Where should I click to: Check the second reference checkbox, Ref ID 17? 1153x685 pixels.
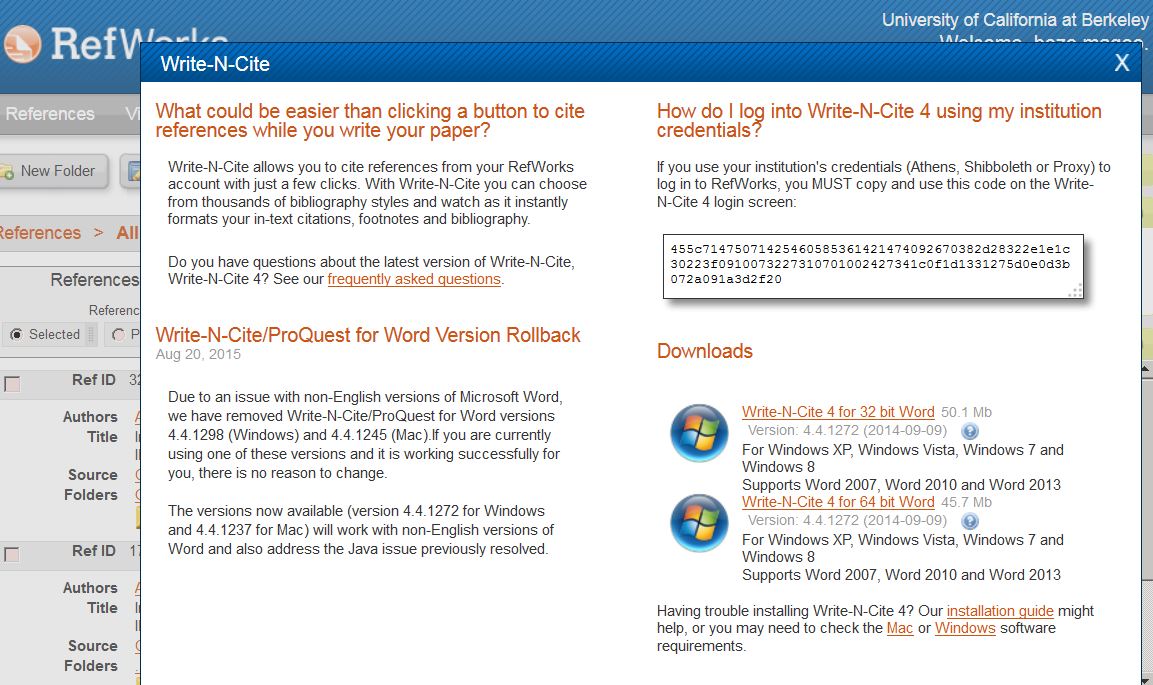[12, 554]
